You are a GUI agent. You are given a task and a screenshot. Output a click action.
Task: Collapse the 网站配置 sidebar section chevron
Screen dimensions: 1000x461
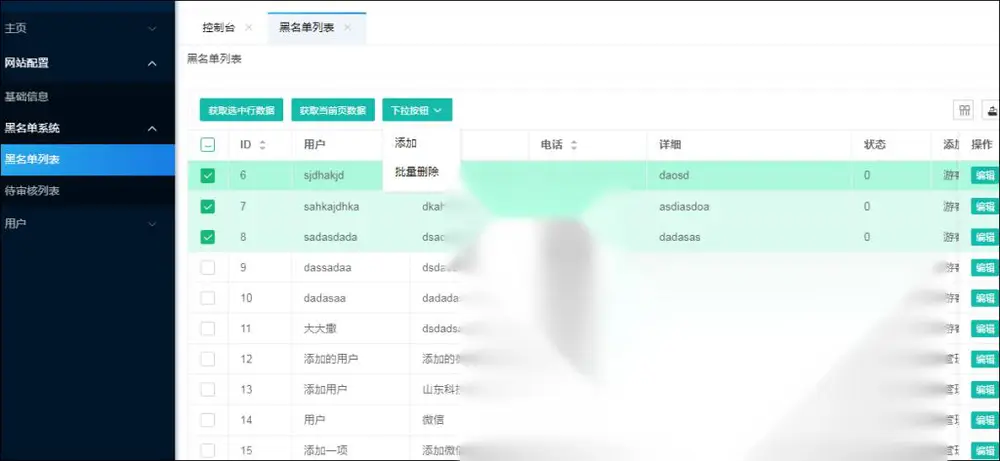[x=152, y=63]
